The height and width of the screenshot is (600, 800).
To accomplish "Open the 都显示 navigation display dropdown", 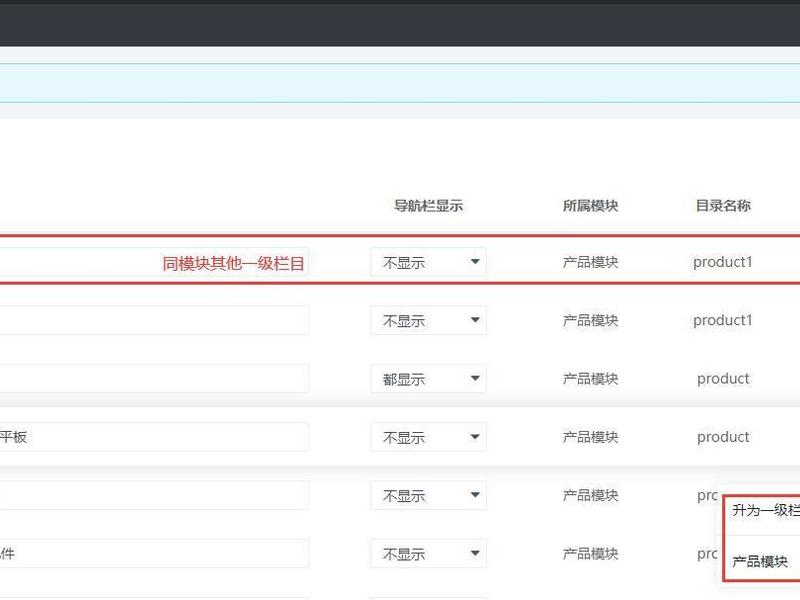I will point(429,379).
